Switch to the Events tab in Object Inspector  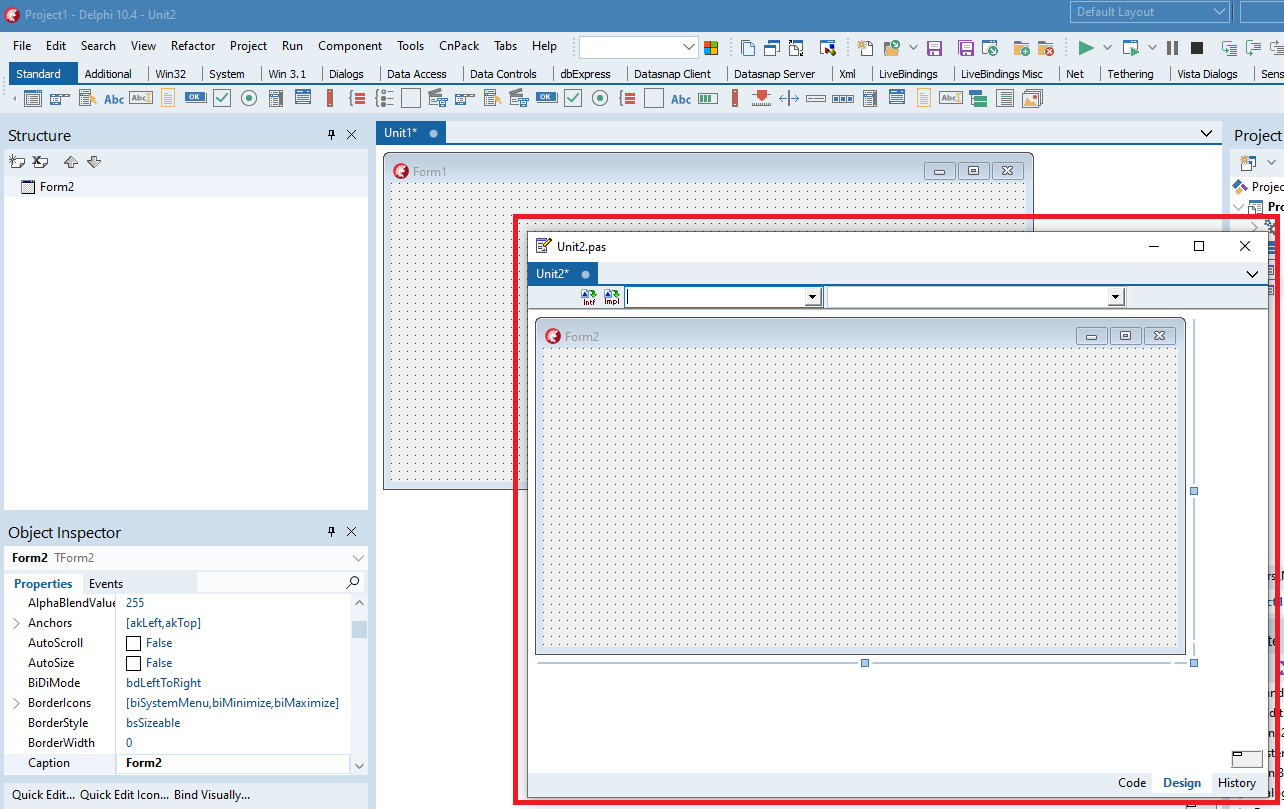point(106,584)
